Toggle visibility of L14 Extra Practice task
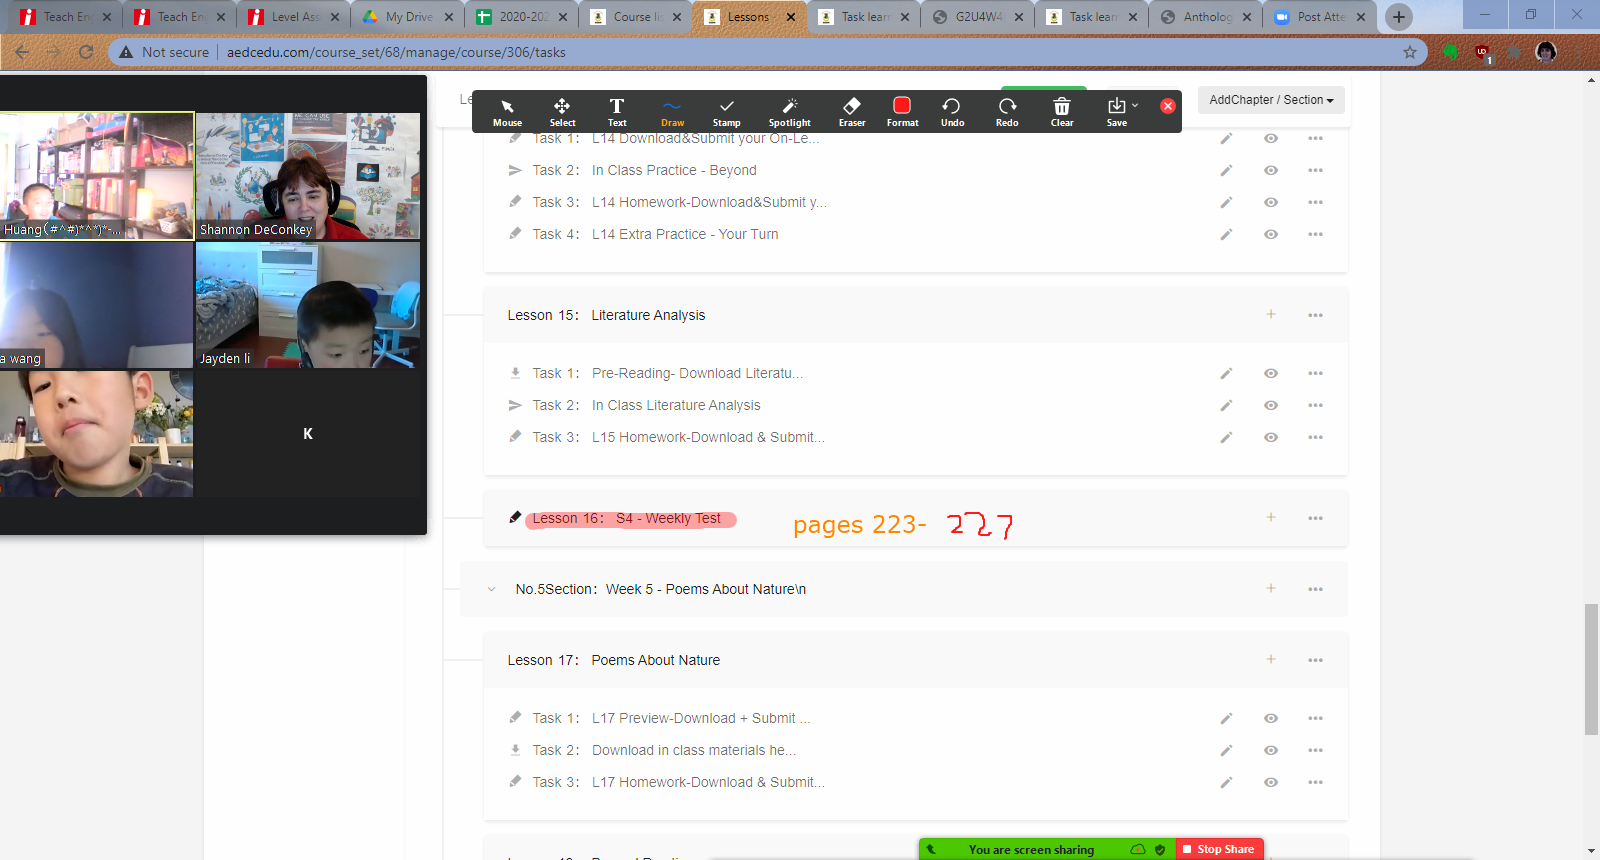The image size is (1600, 860). pyautogui.click(x=1271, y=235)
